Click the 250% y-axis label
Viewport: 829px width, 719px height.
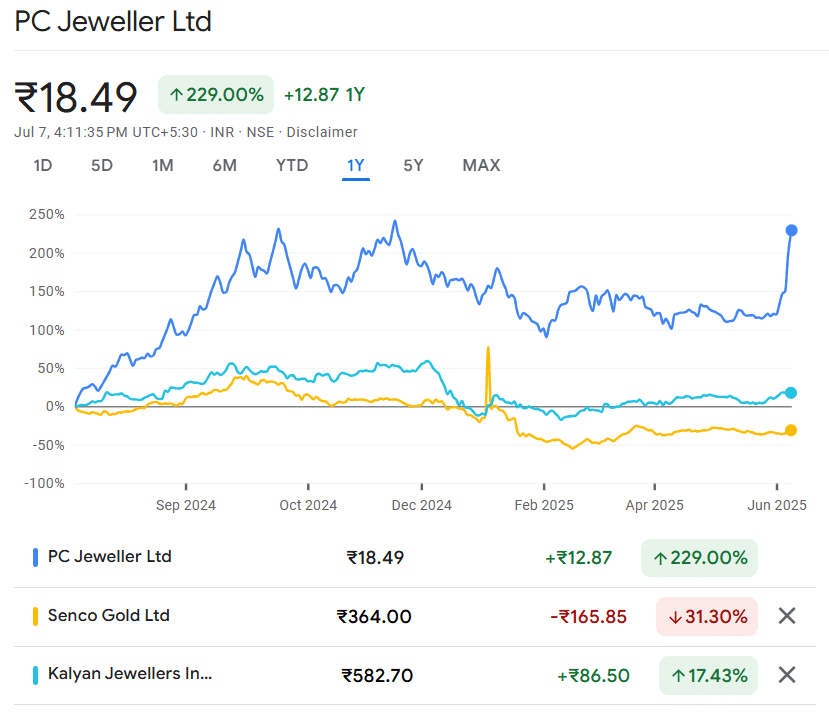click(47, 215)
